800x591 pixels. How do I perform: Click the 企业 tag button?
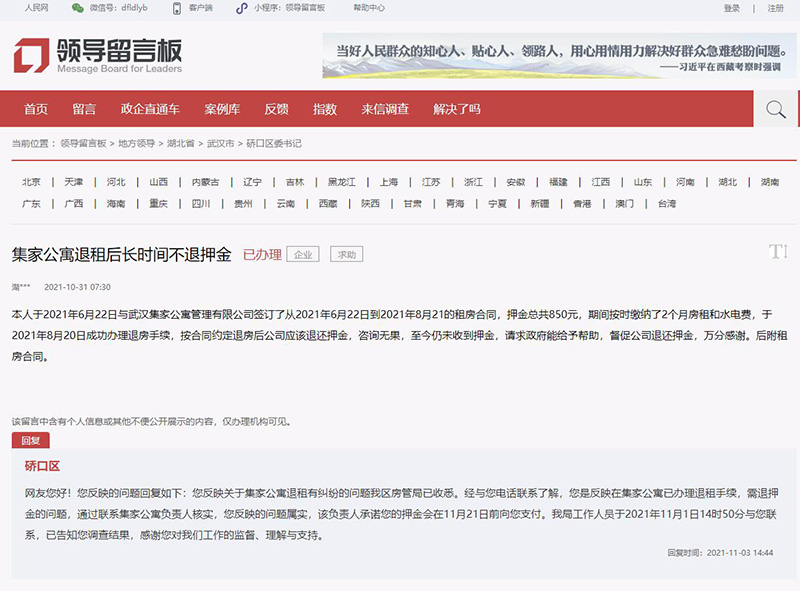point(303,254)
